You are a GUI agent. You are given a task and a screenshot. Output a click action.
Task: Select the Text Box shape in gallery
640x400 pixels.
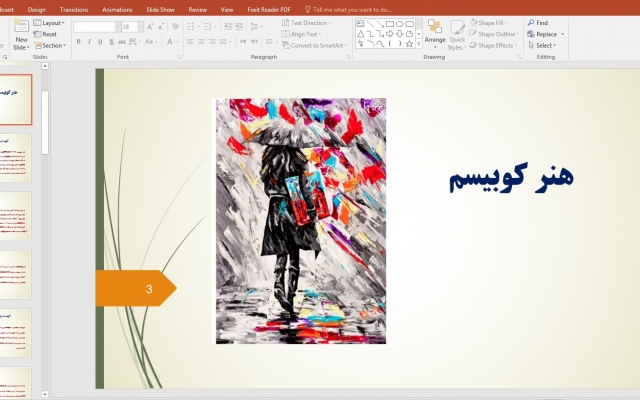(360, 24)
